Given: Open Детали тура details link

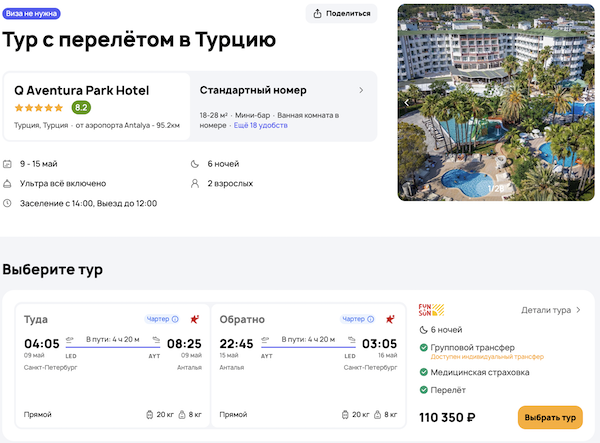Looking at the screenshot, I should [551, 310].
